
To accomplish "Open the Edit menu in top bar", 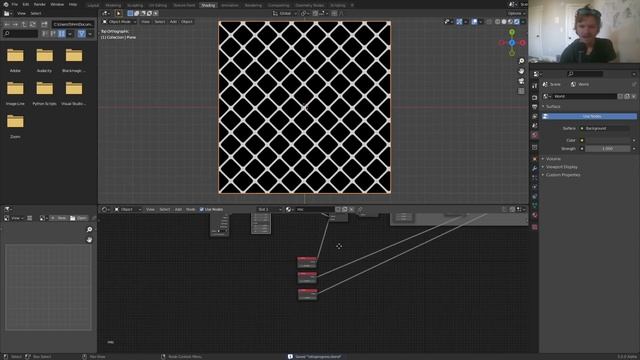I will click(26, 4).
